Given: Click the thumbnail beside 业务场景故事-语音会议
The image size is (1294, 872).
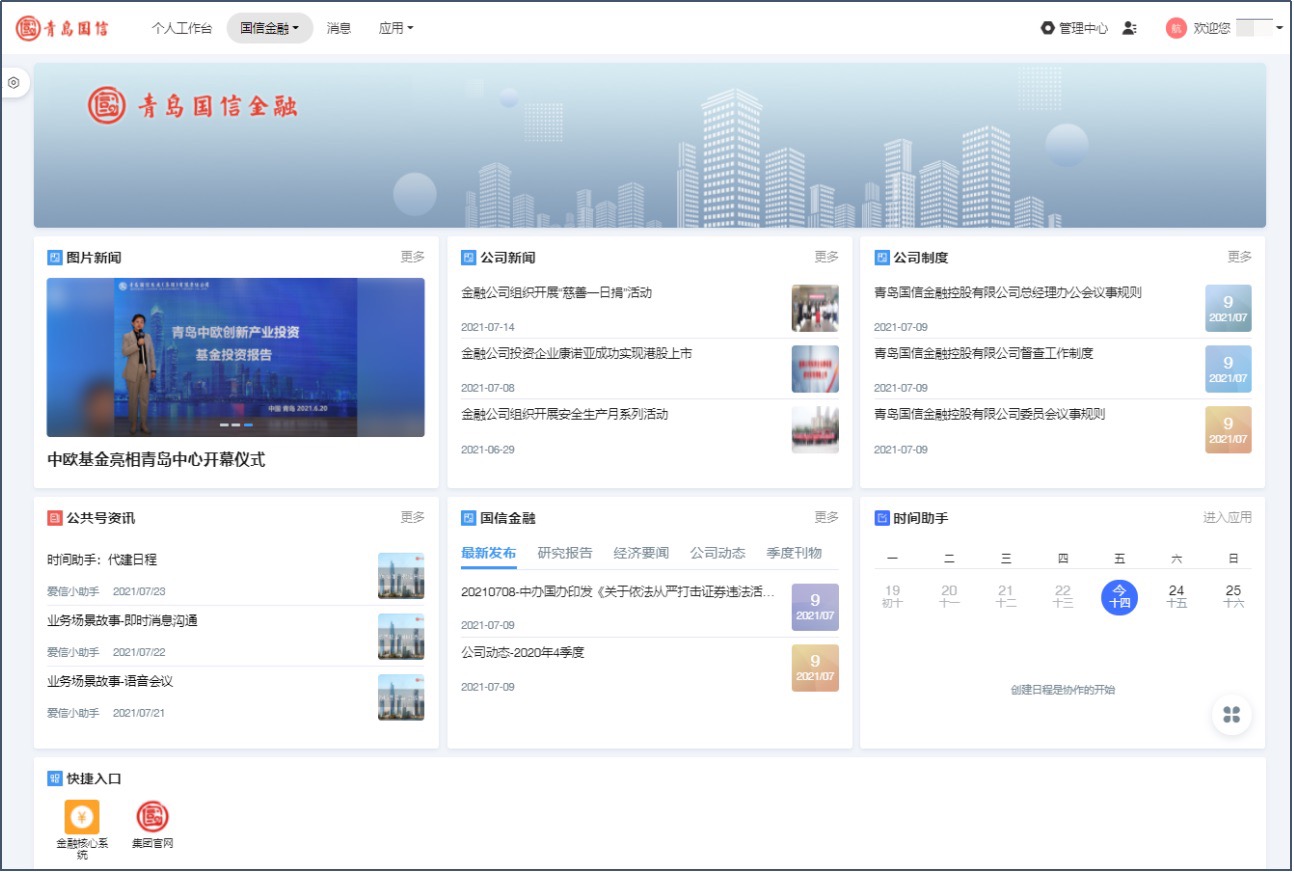Looking at the screenshot, I should [x=401, y=697].
